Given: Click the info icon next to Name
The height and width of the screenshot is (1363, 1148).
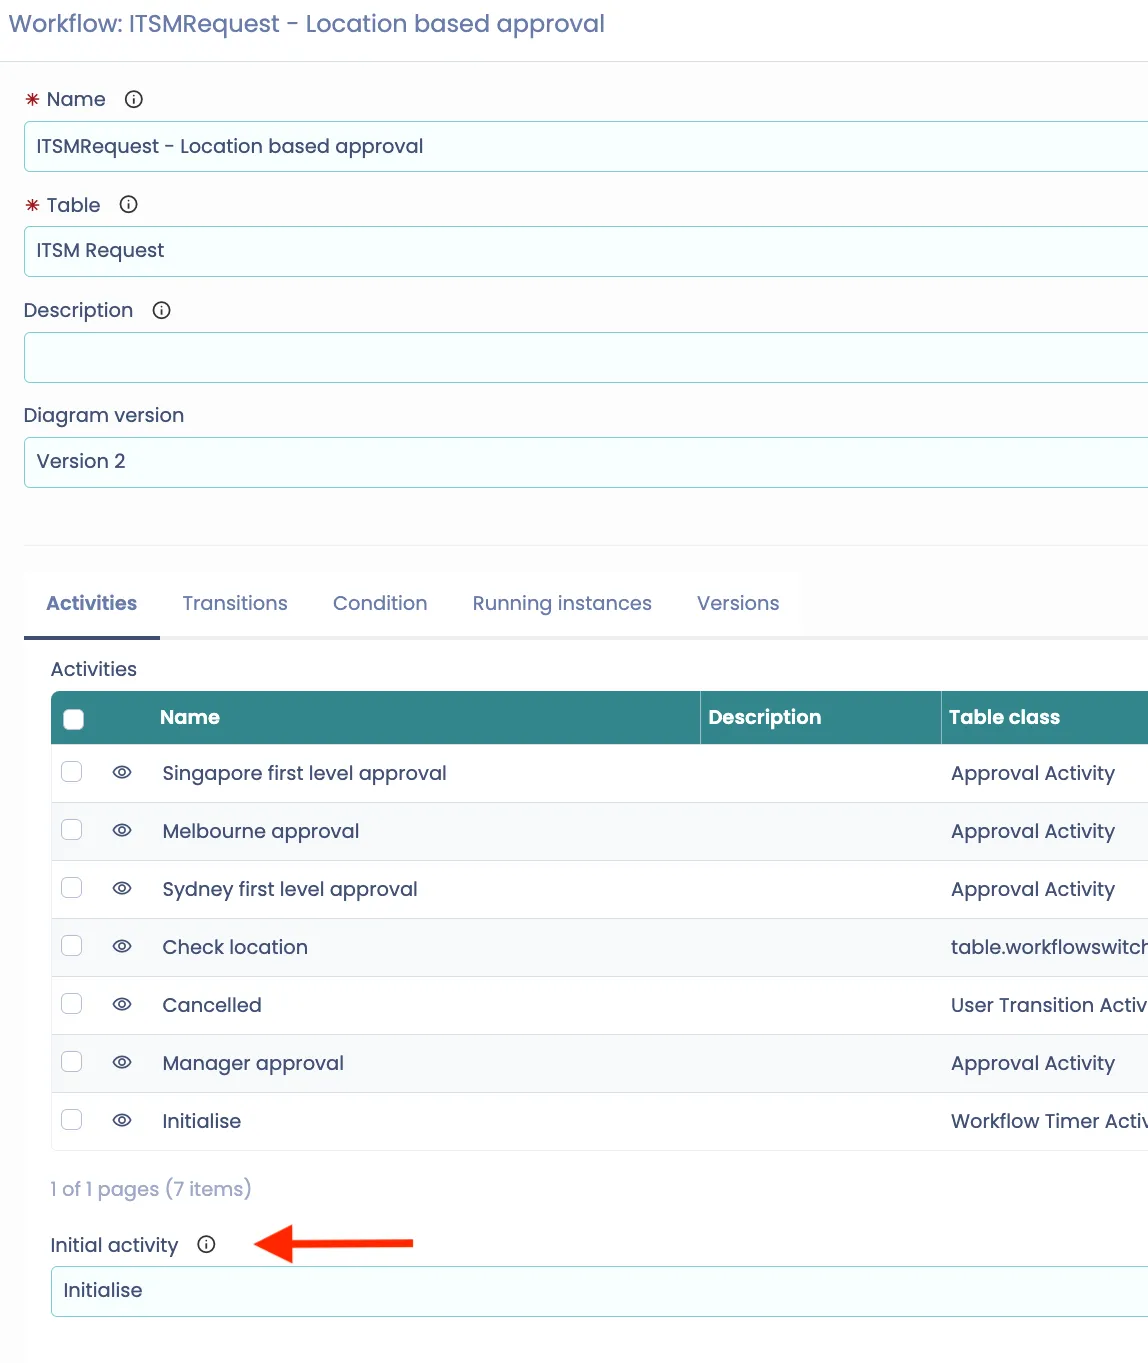Looking at the screenshot, I should coord(134,99).
